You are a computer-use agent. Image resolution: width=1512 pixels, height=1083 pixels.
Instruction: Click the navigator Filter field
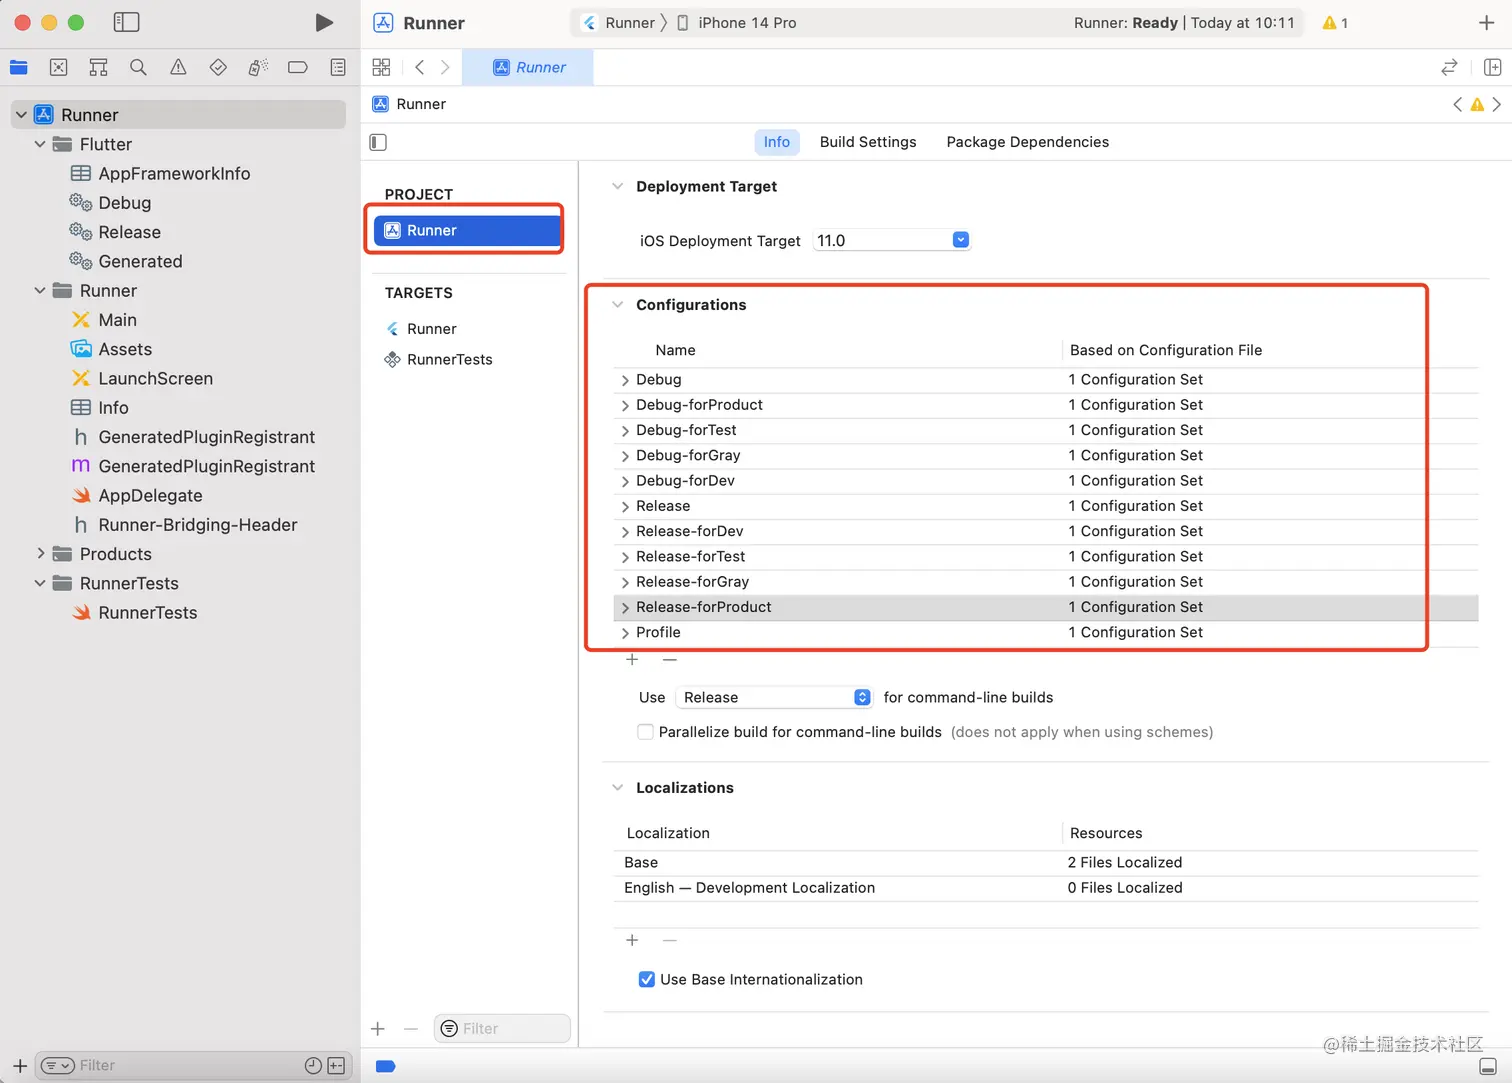coord(193,1066)
